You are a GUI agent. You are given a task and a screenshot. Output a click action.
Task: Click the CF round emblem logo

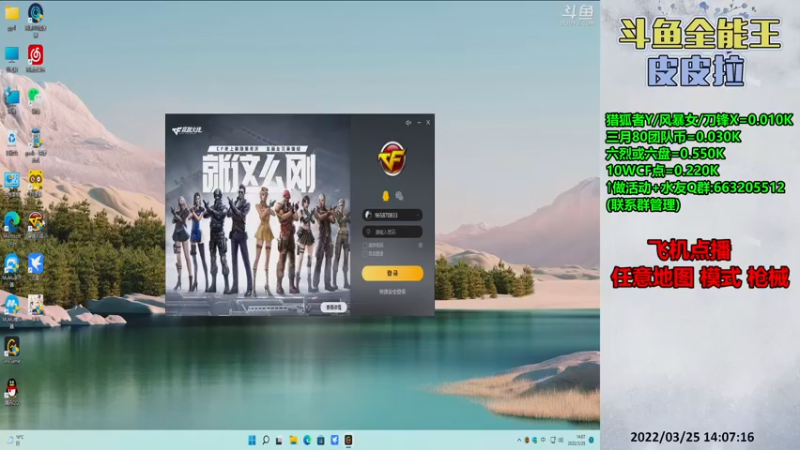pos(392,159)
